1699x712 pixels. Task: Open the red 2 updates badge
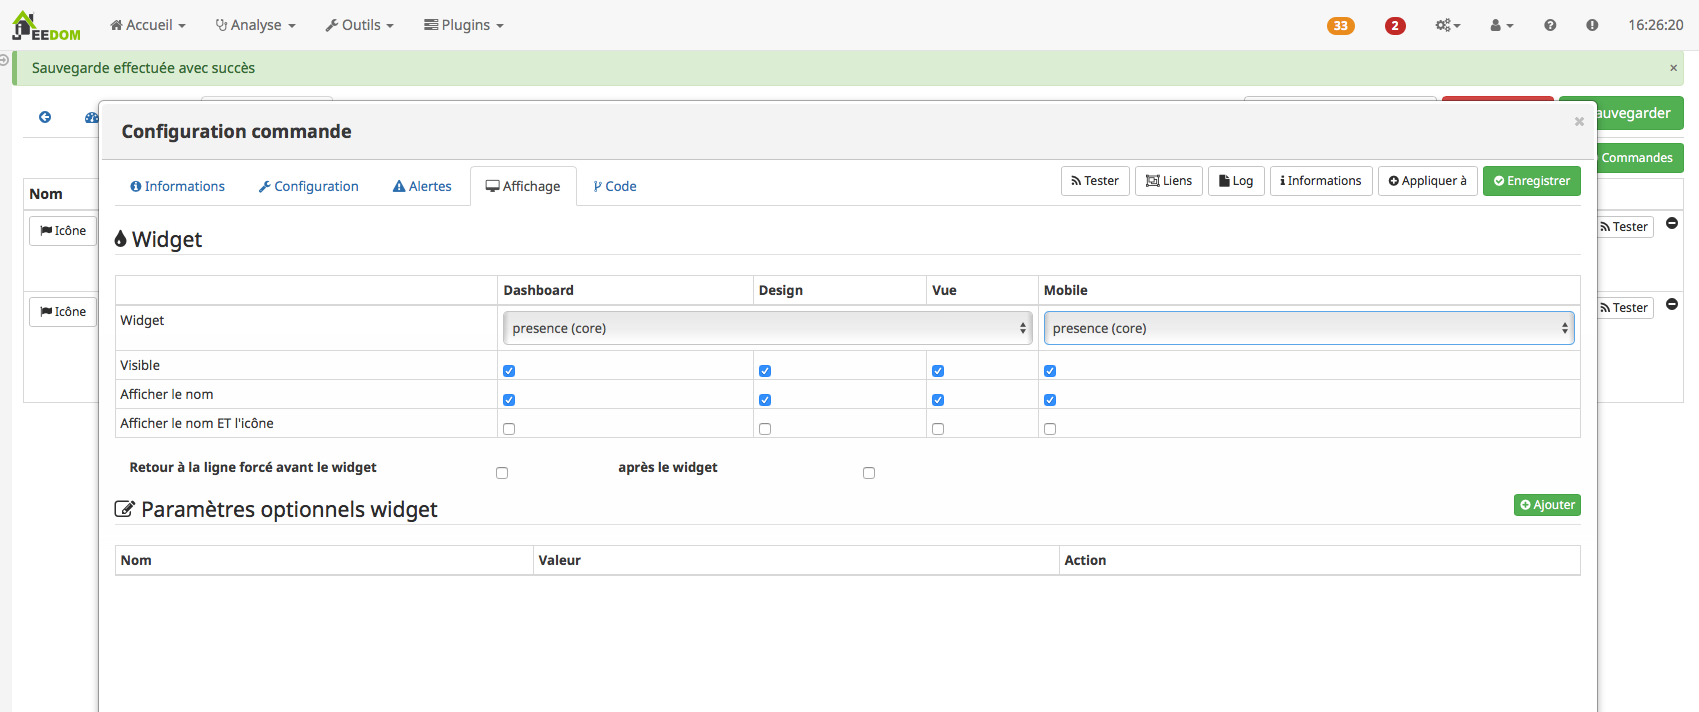pyautogui.click(x=1394, y=26)
